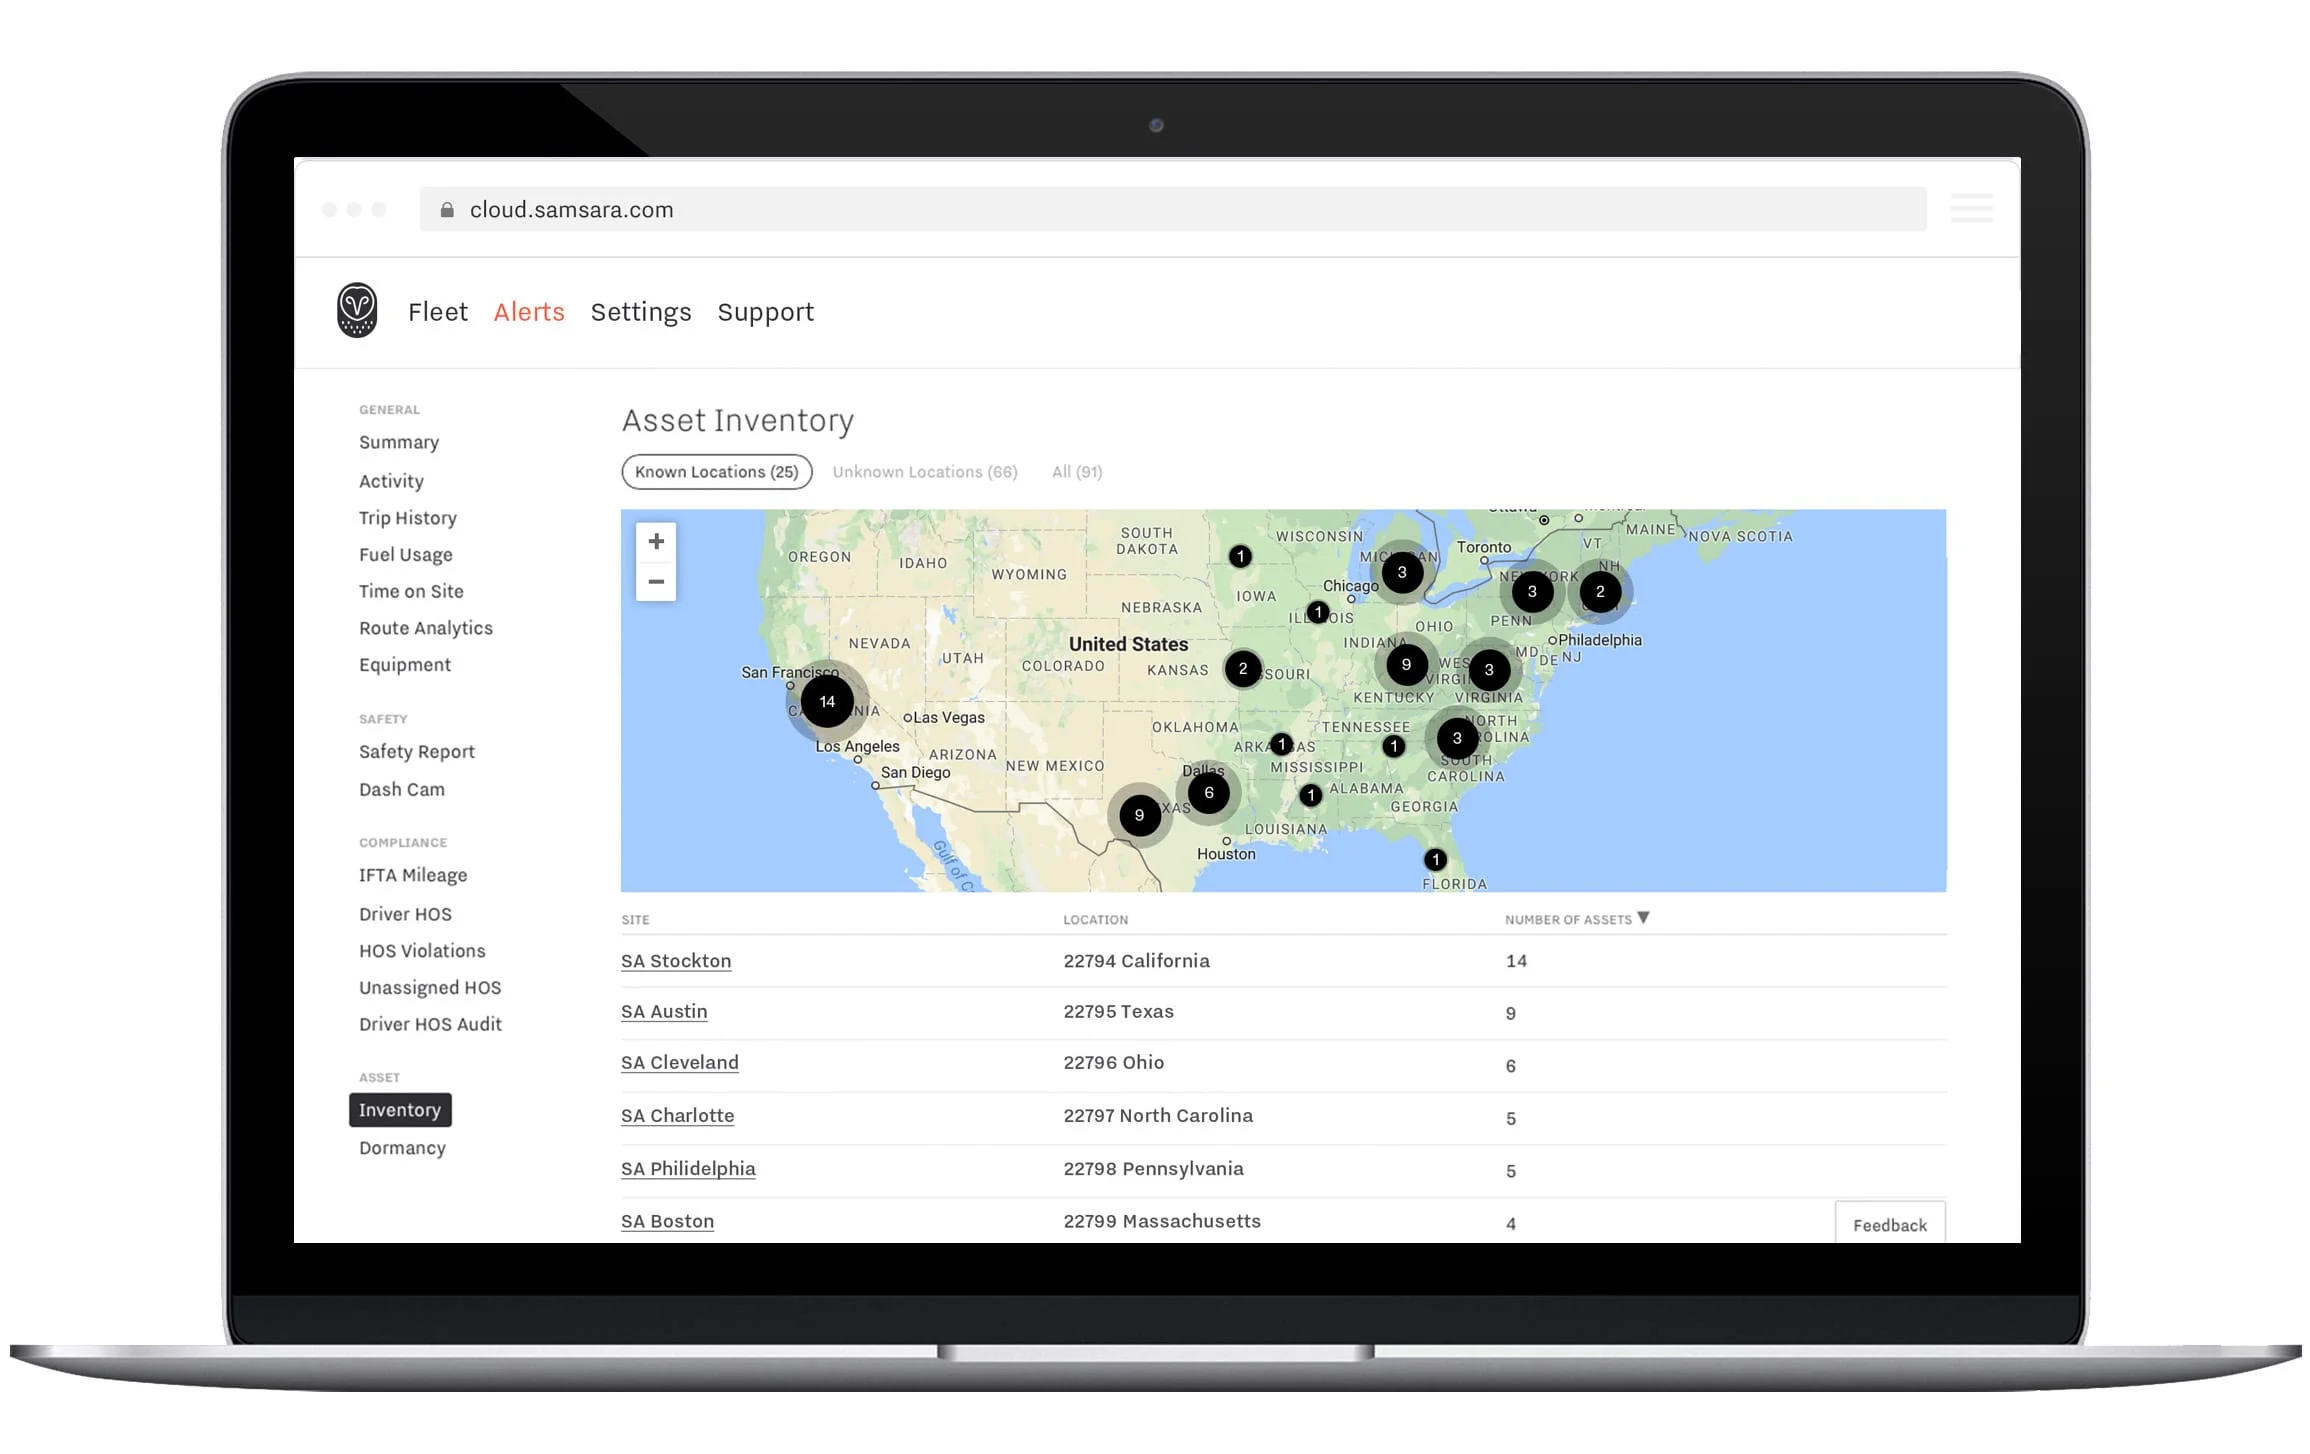2310x1454 pixels.
Task: Click the zoom in (+) map control
Action: [x=657, y=539]
